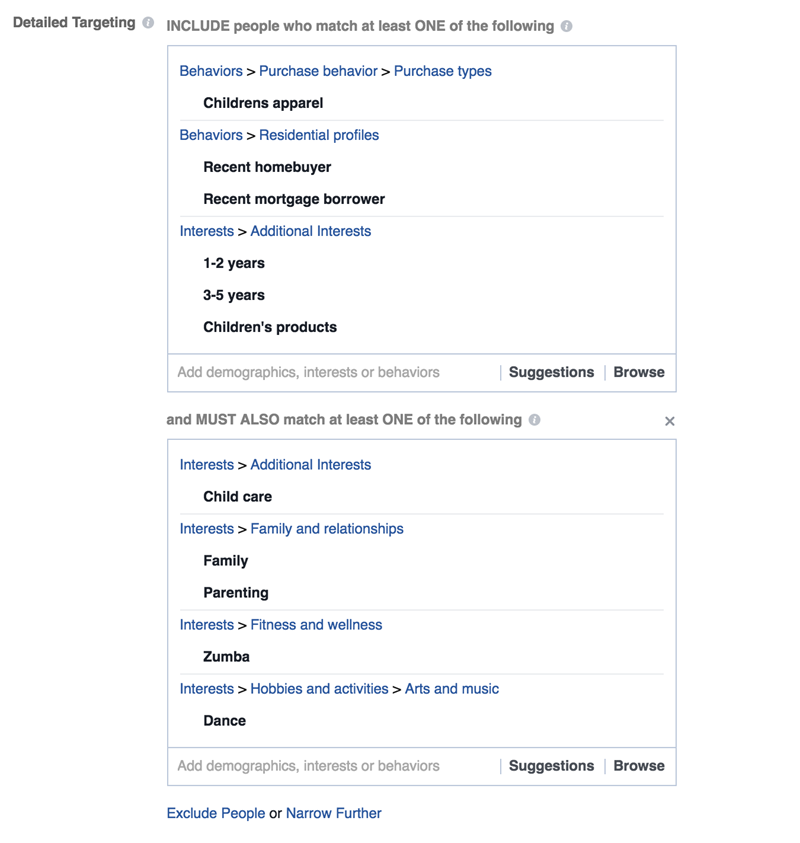Click the Purchase types breadcrumb link

(442, 71)
